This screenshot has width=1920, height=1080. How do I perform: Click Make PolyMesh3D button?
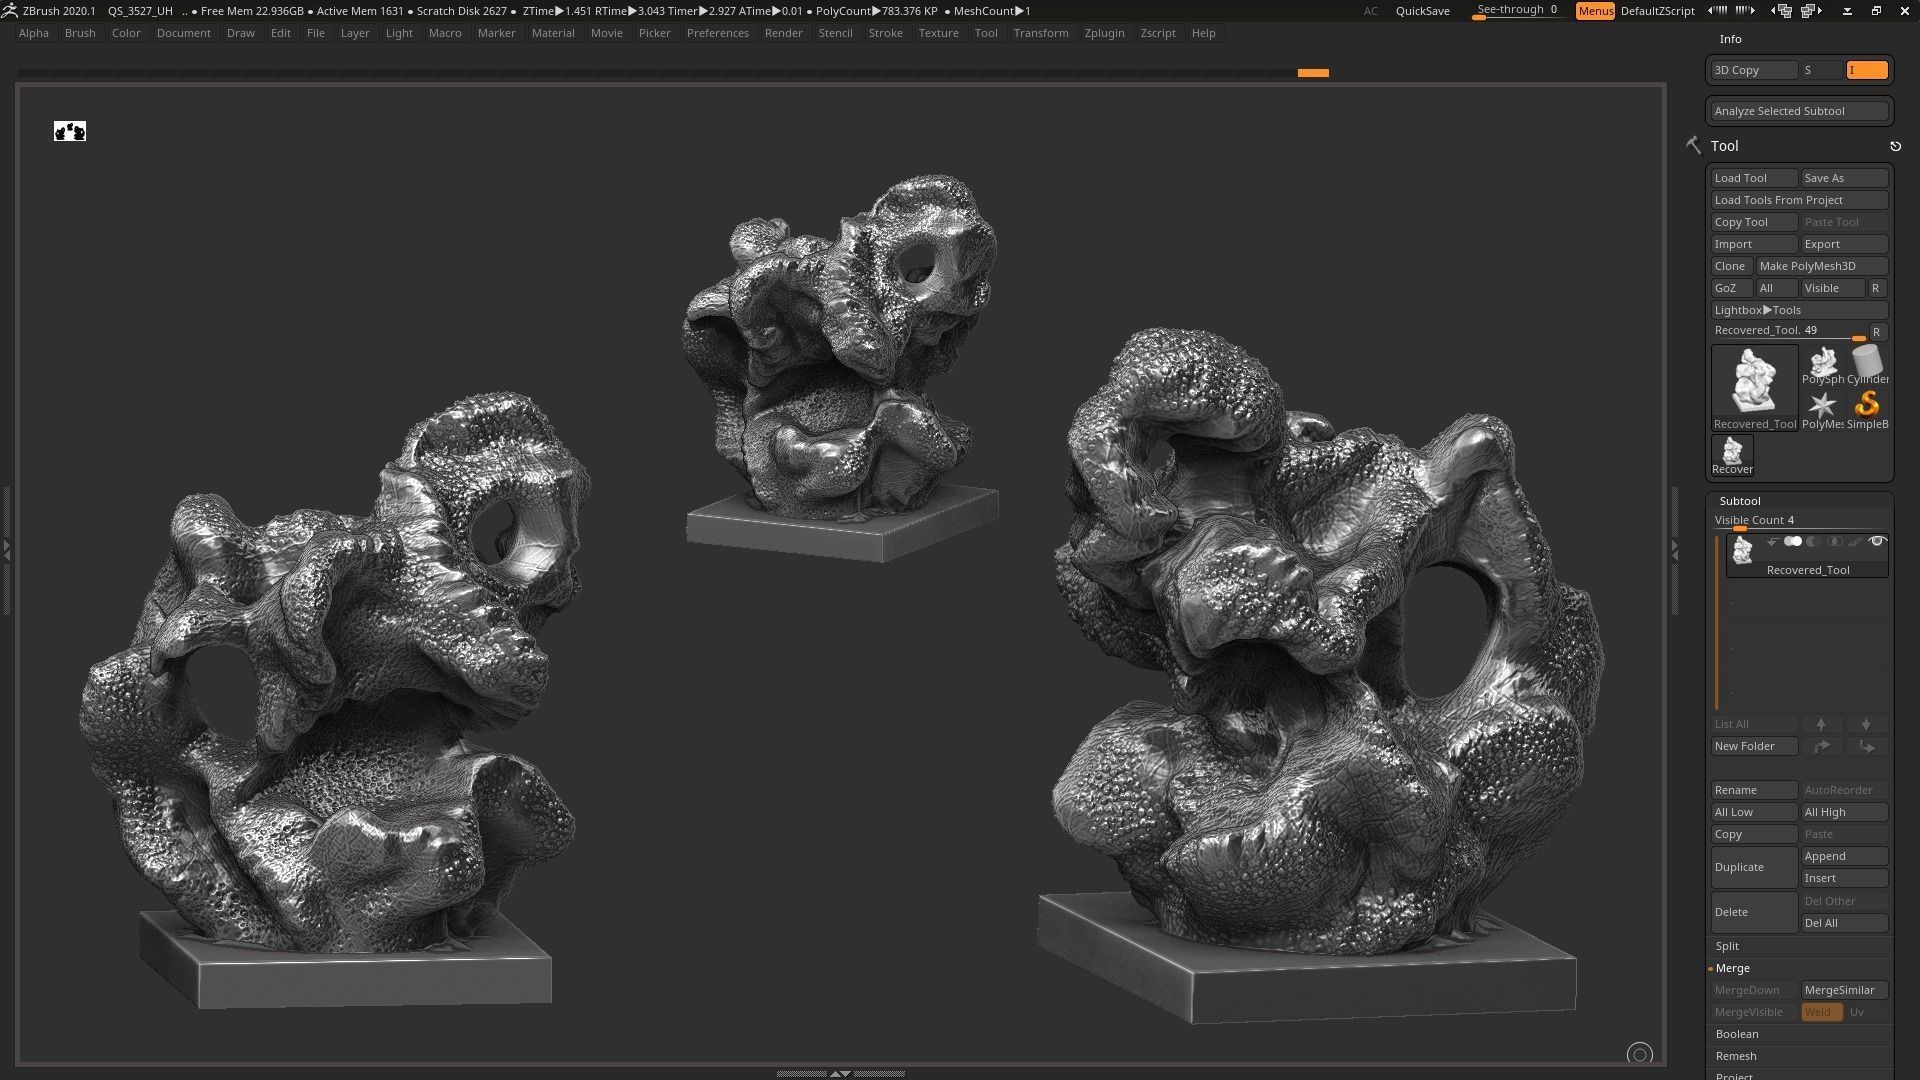tap(1821, 266)
